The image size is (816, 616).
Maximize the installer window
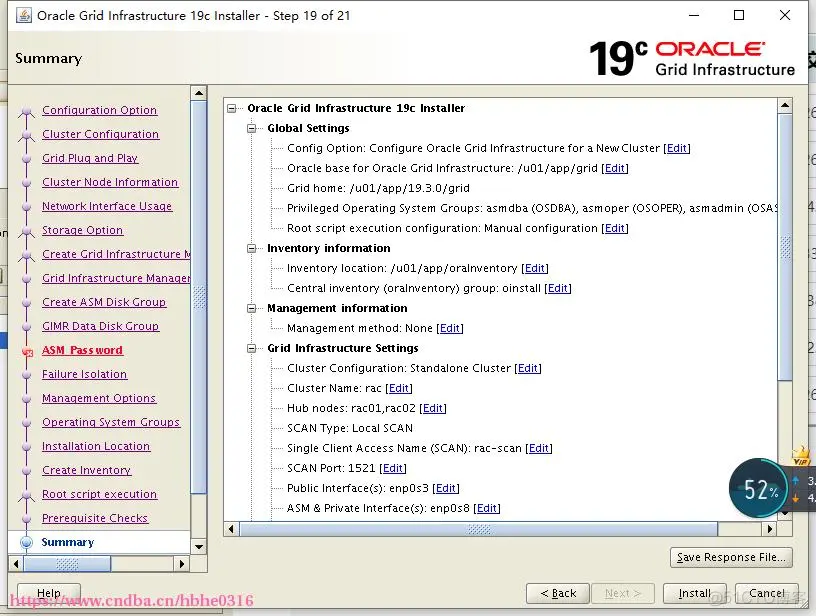[738, 15]
